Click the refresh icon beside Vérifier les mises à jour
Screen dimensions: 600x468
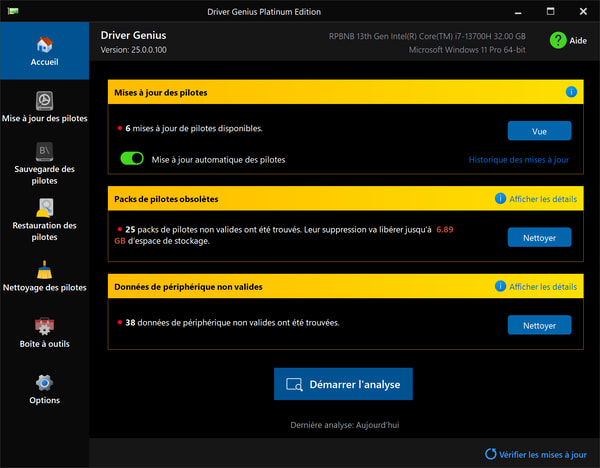tap(491, 454)
